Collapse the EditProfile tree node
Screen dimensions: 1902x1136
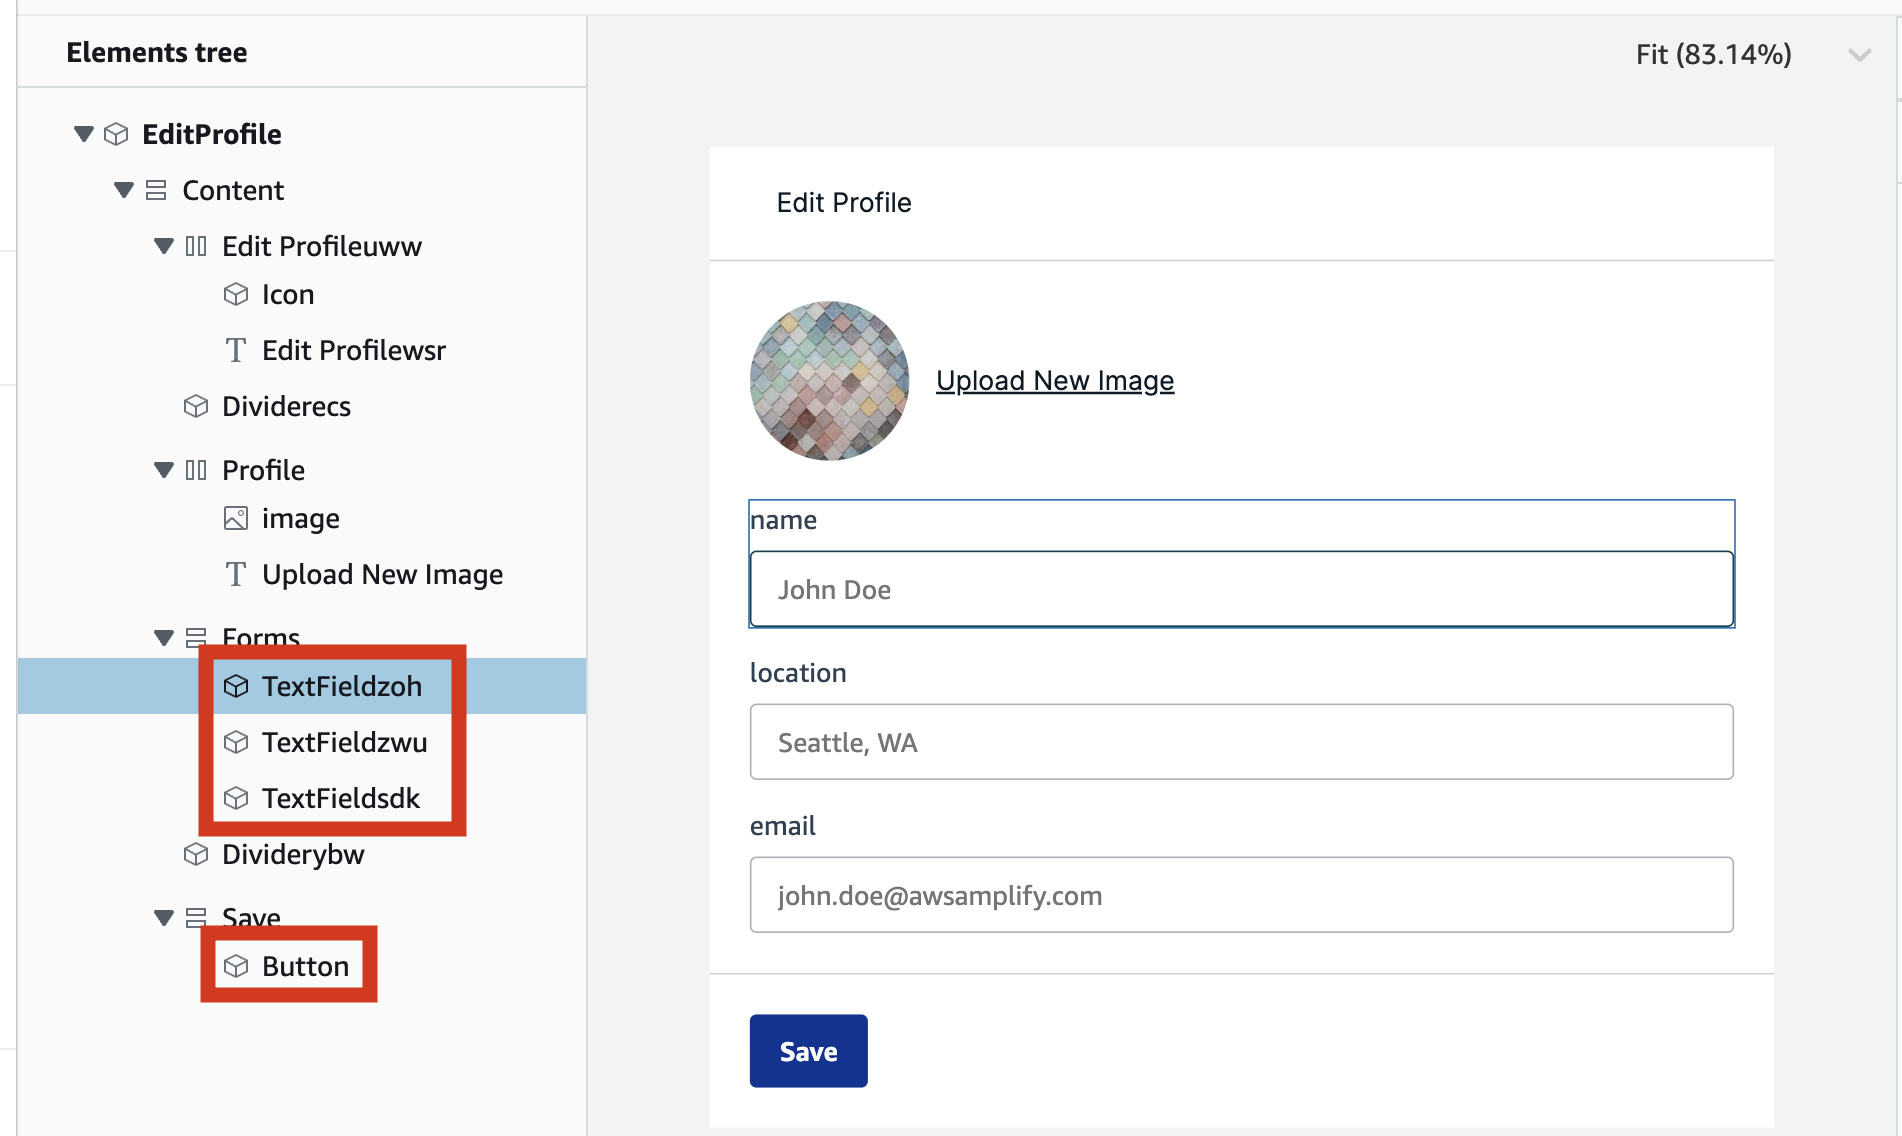coord(84,133)
